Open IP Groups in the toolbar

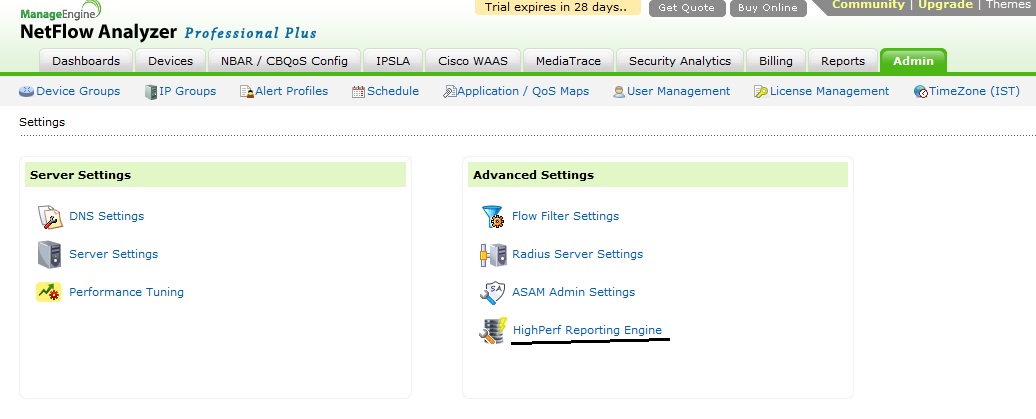(180, 91)
